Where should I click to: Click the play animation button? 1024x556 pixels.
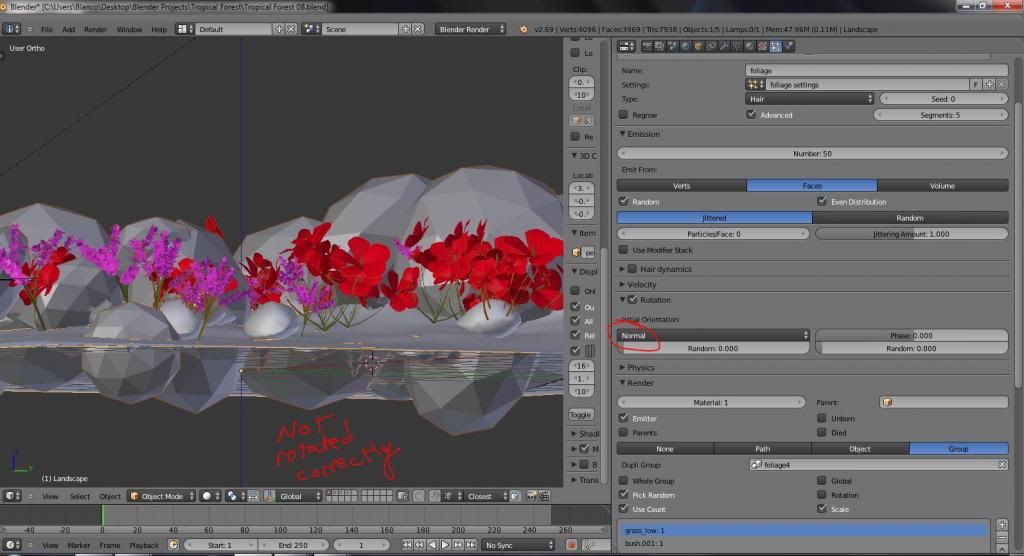pos(445,545)
